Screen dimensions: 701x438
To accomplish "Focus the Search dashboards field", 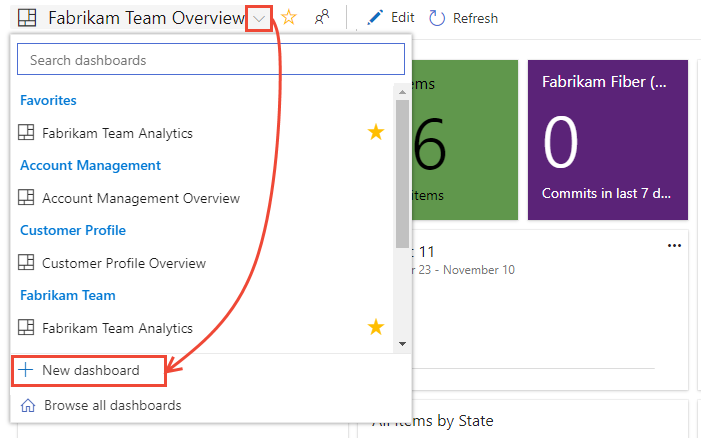I will click(x=211, y=59).
